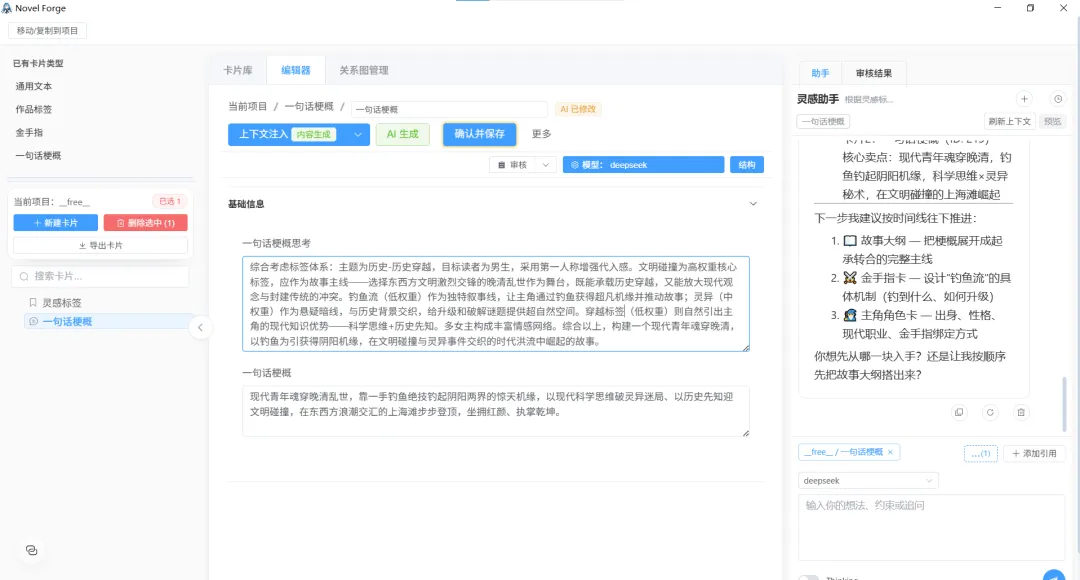The height and width of the screenshot is (580, 1080).
Task: Click the 审核 button
Action: click(x=512, y=165)
